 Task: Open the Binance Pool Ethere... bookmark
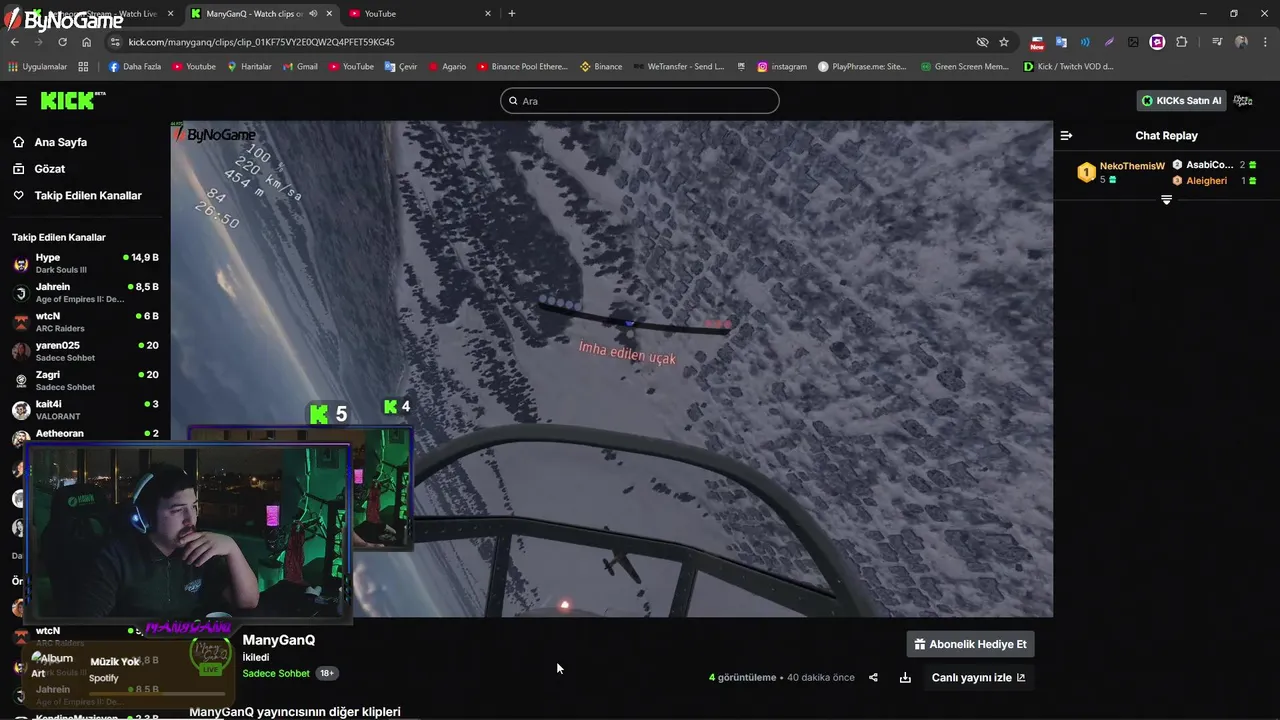coord(522,67)
